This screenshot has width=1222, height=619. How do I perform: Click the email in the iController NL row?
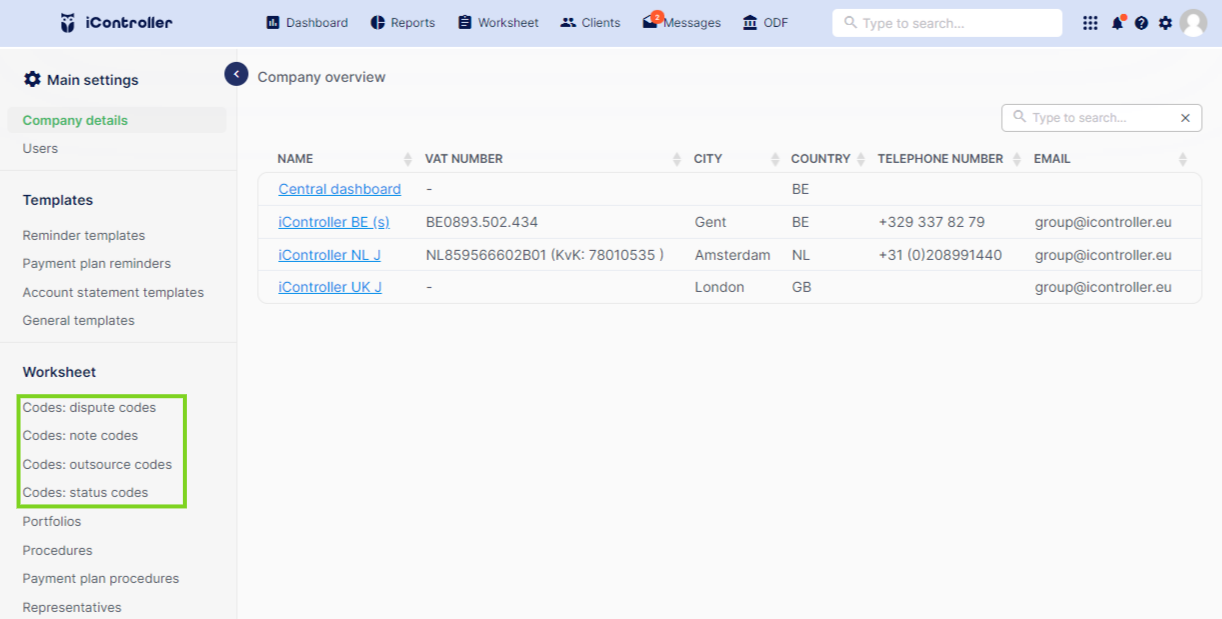click(1103, 255)
